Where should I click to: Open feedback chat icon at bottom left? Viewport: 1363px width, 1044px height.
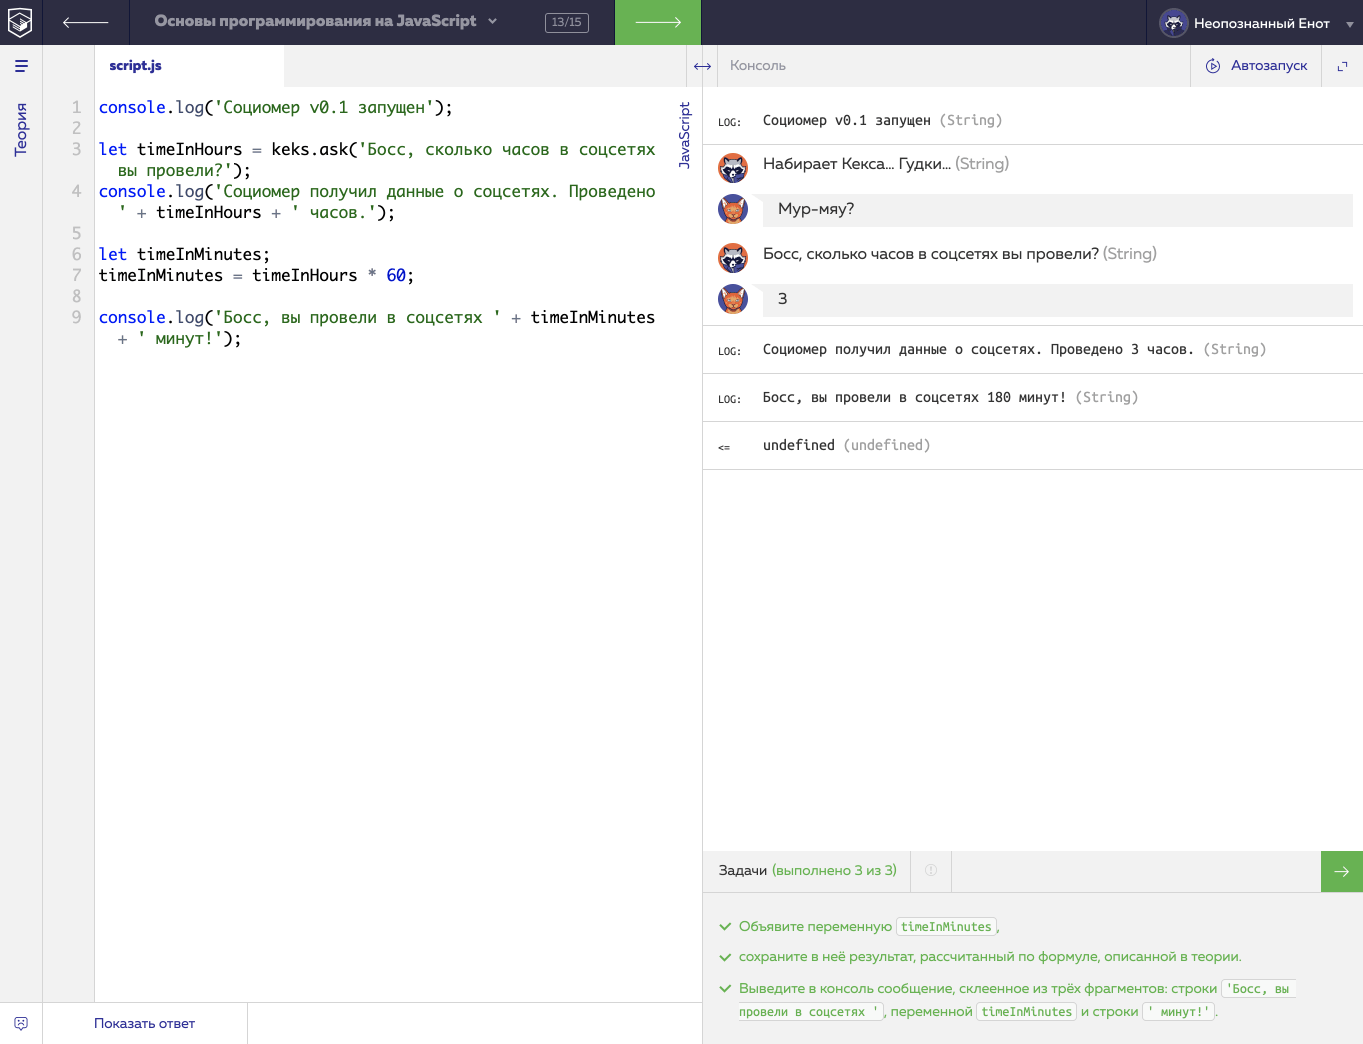[21, 1023]
